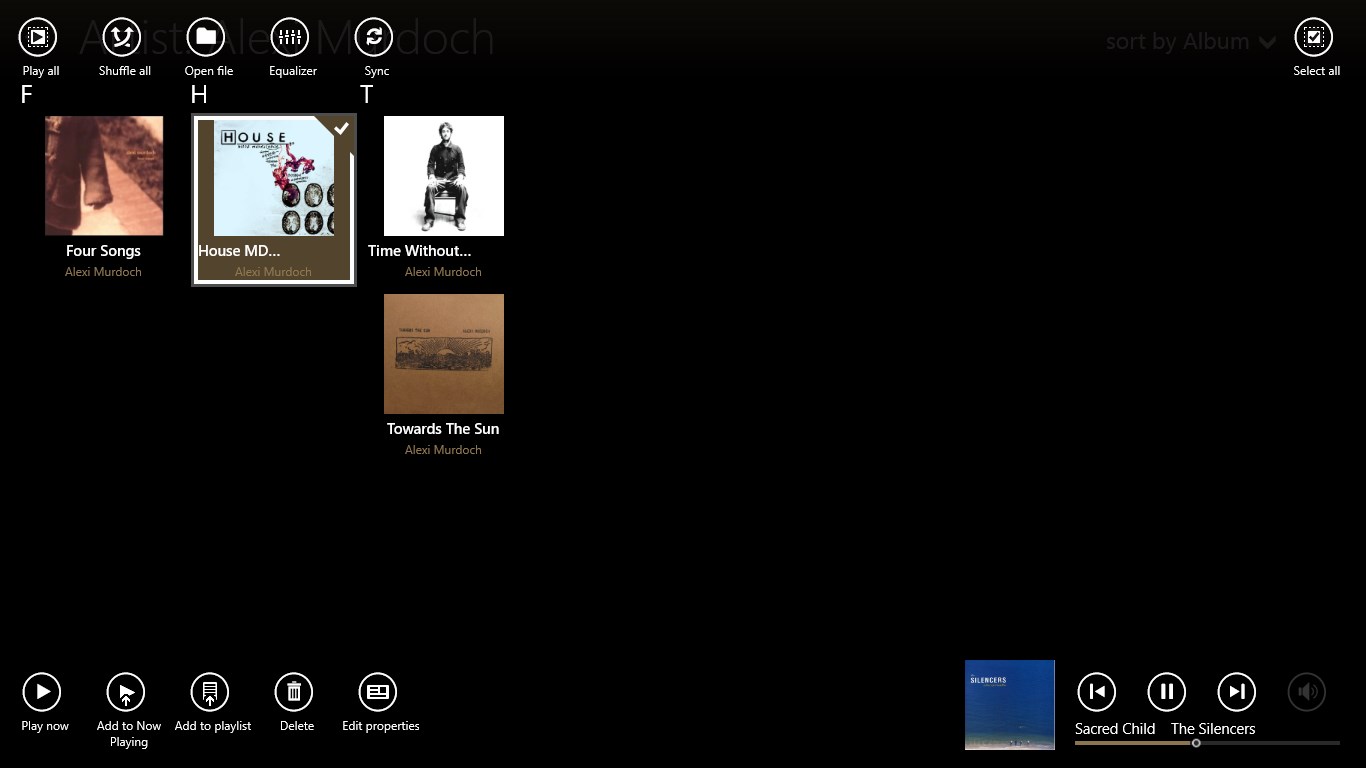The height and width of the screenshot is (768, 1366).
Task: Click the Play now button
Action: pyautogui.click(x=43, y=691)
